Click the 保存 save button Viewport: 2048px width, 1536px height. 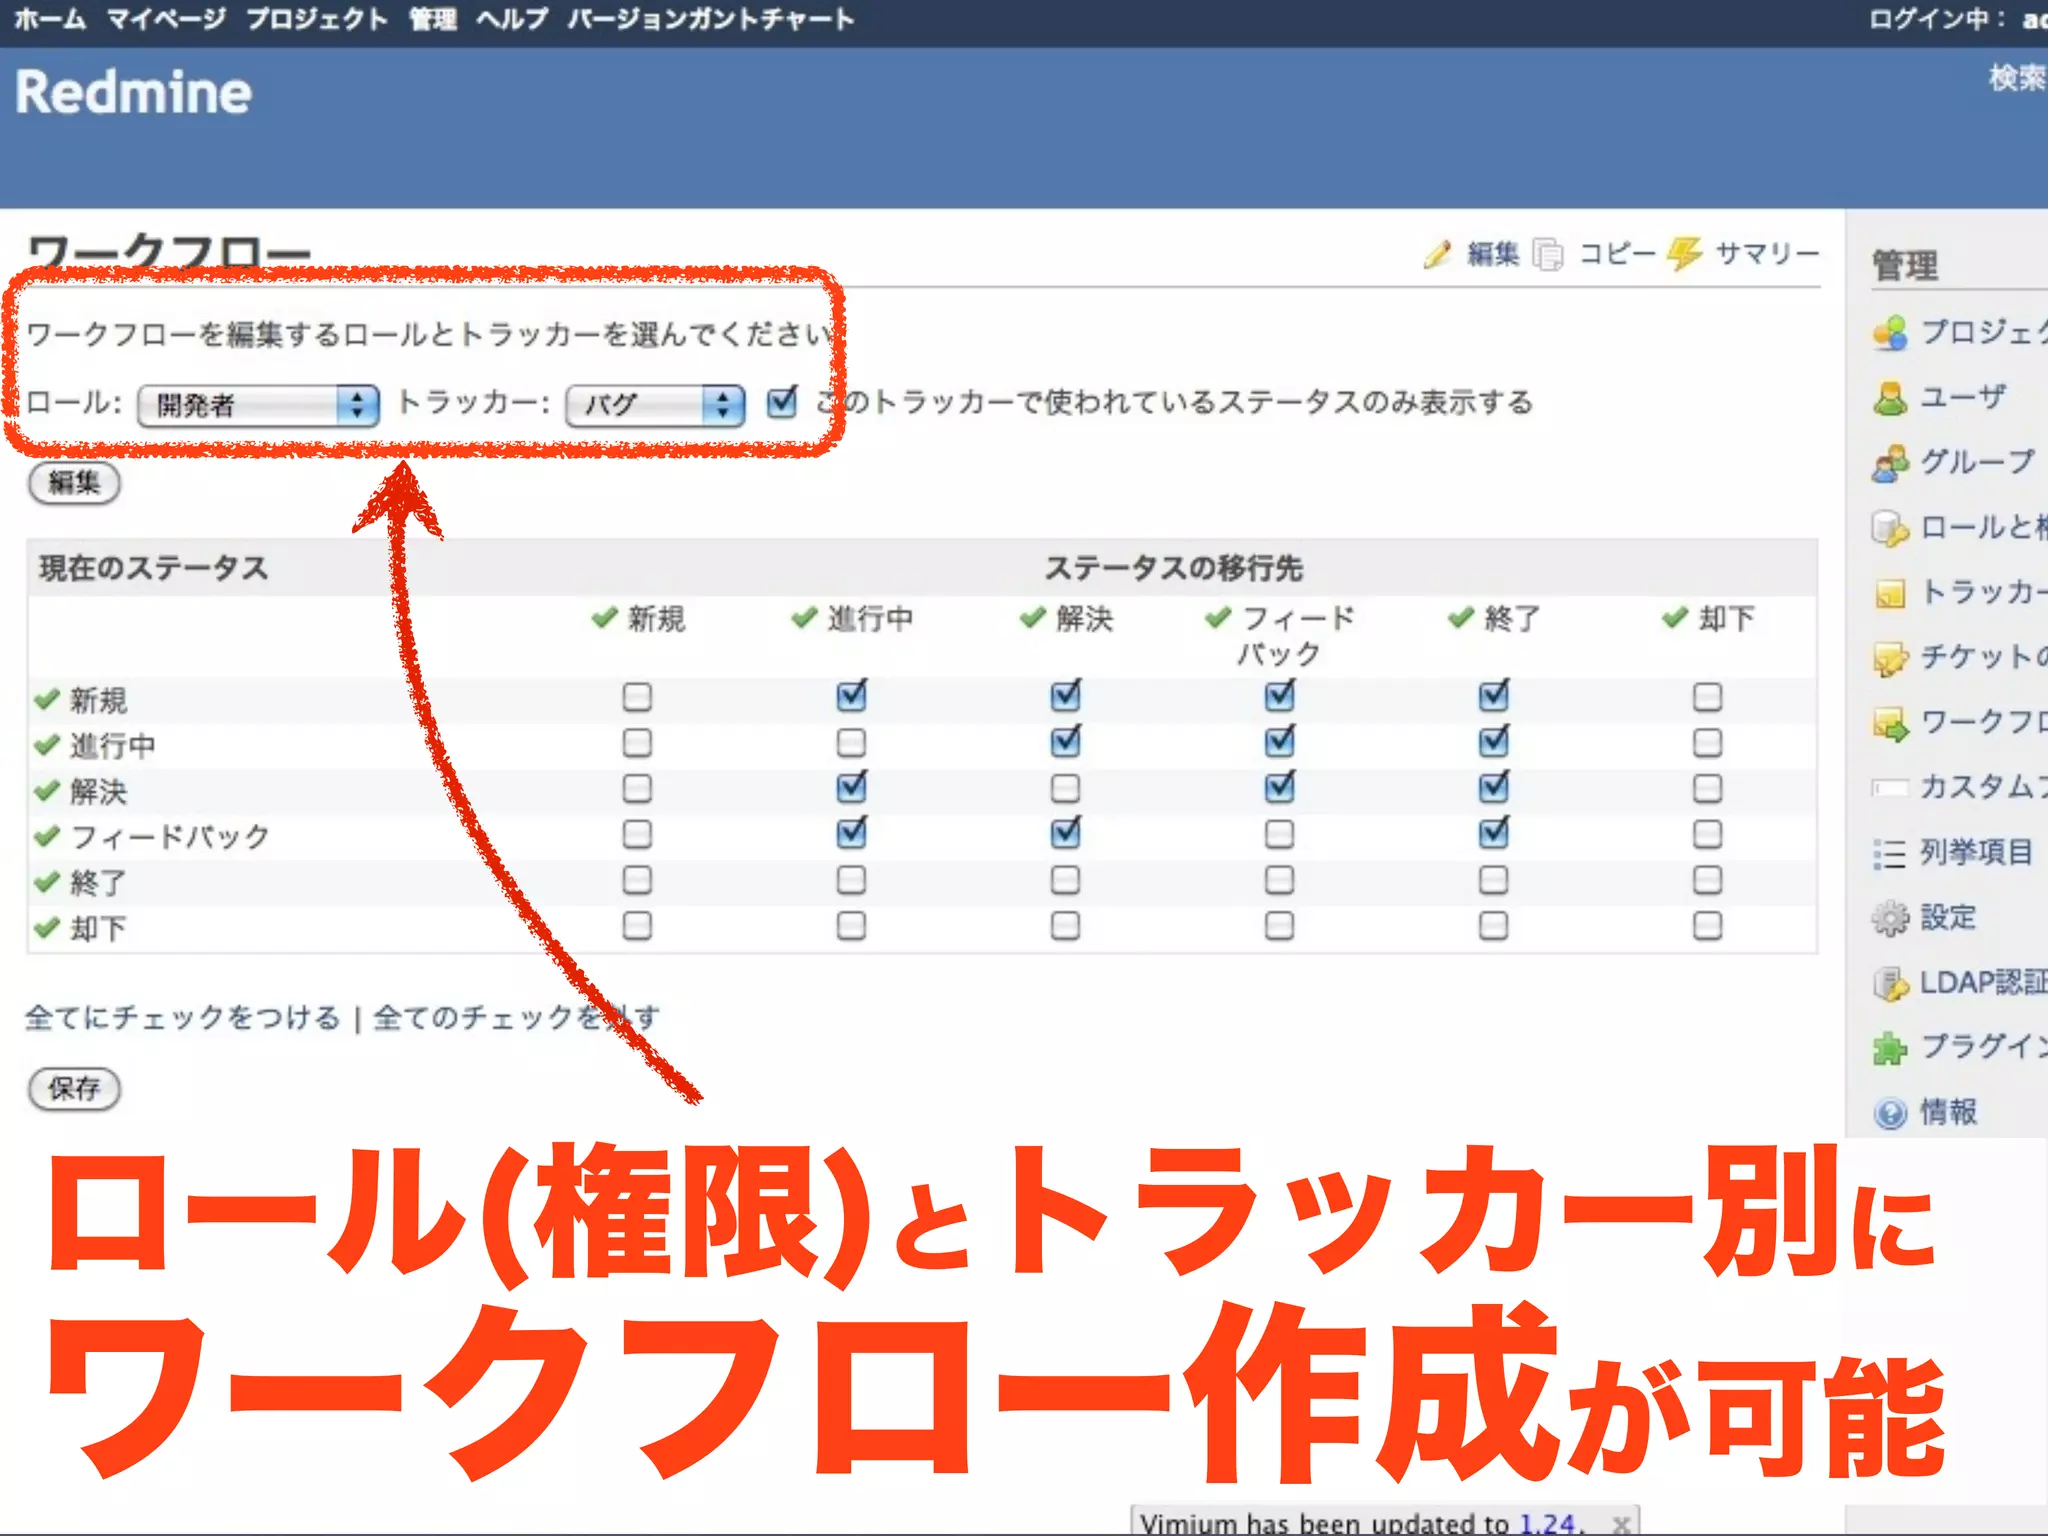(74, 1088)
